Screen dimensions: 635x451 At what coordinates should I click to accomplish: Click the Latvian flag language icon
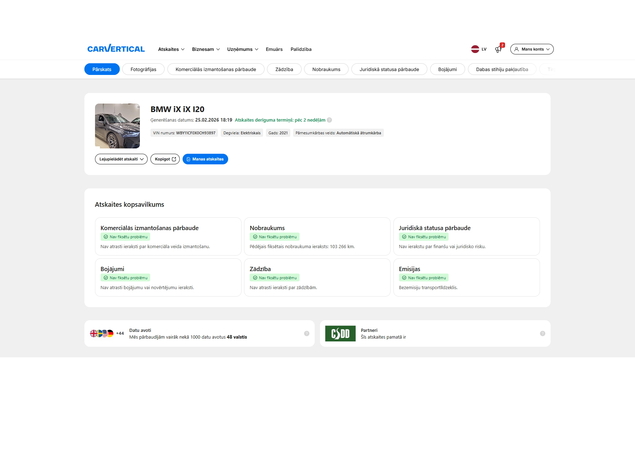point(475,49)
